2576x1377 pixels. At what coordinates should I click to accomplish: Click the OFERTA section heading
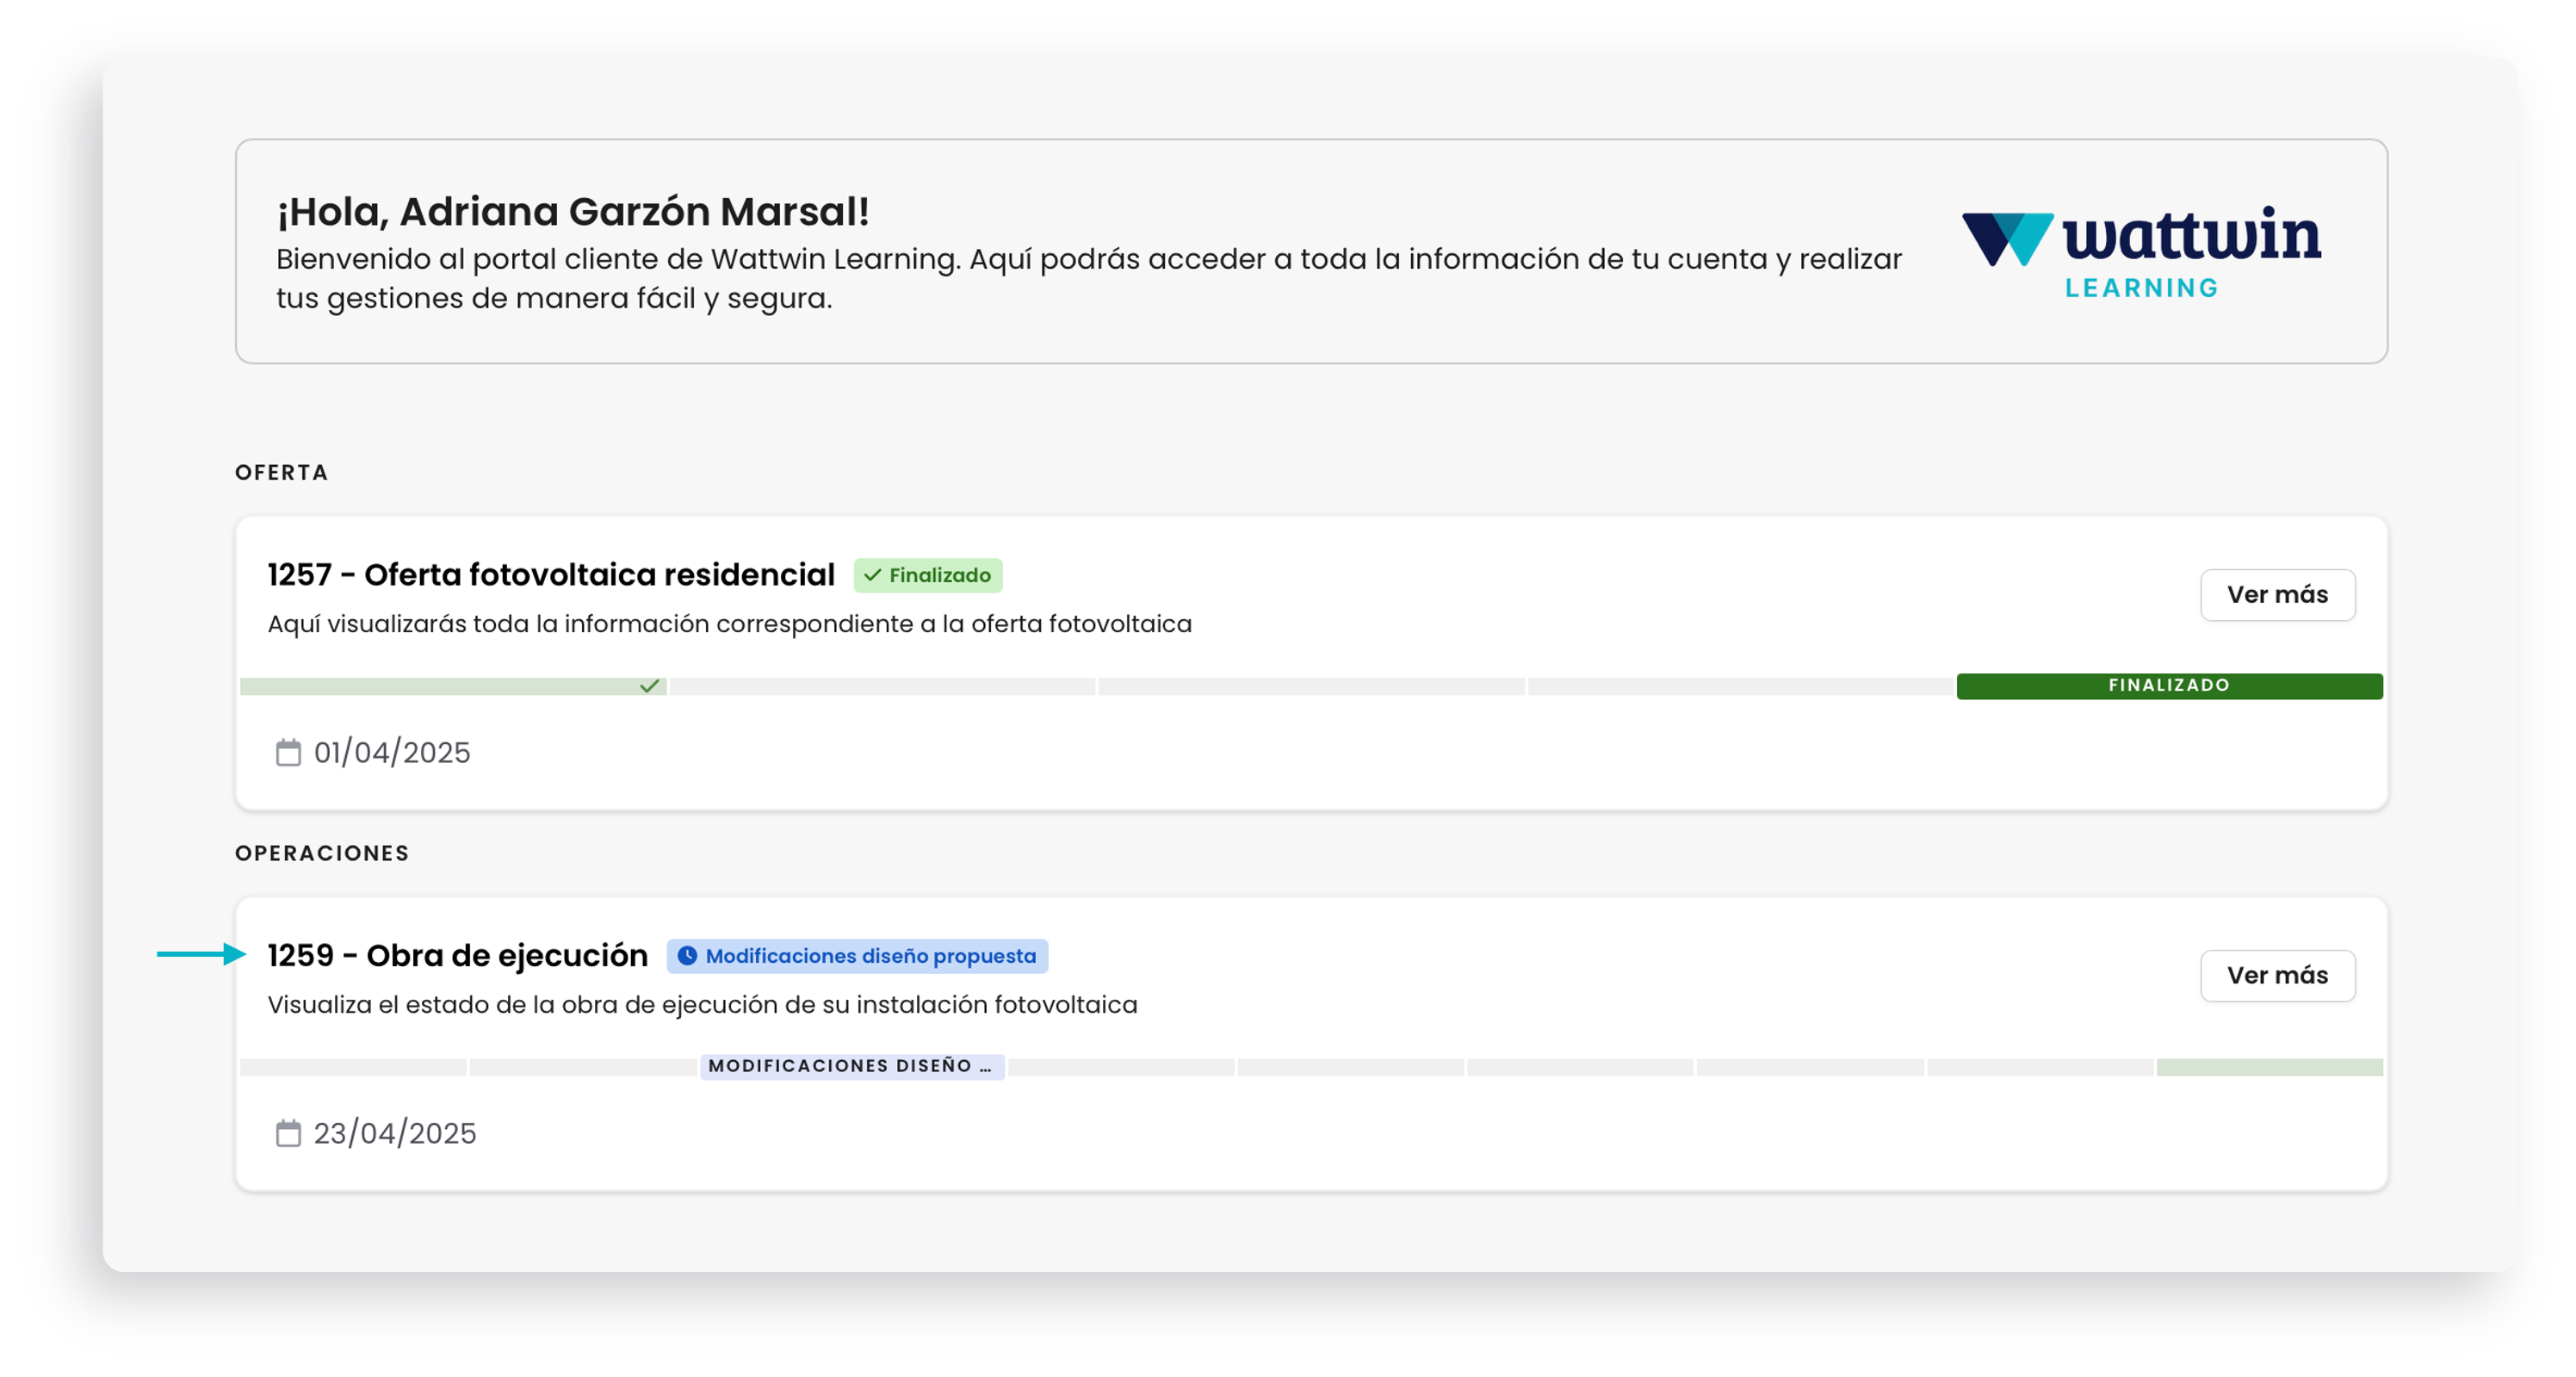[x=282, y=472]
